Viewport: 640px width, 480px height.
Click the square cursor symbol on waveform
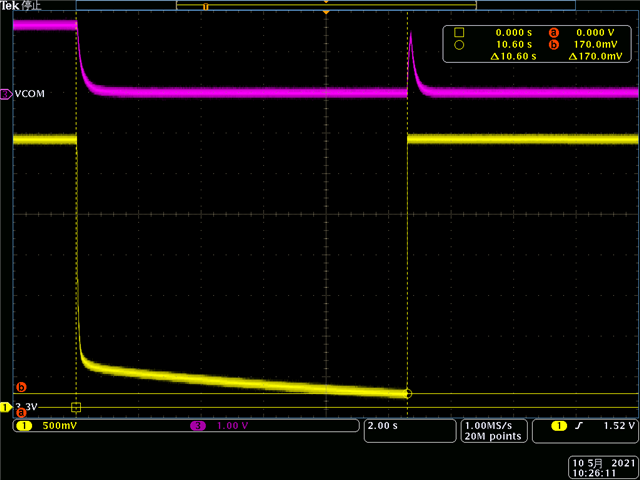point(76,407)
